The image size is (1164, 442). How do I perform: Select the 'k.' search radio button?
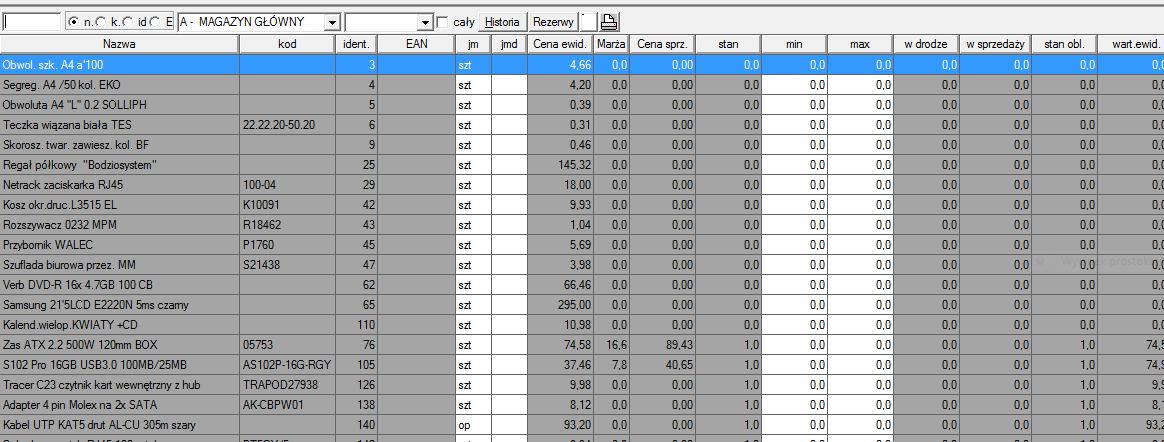tap(101, 22)
